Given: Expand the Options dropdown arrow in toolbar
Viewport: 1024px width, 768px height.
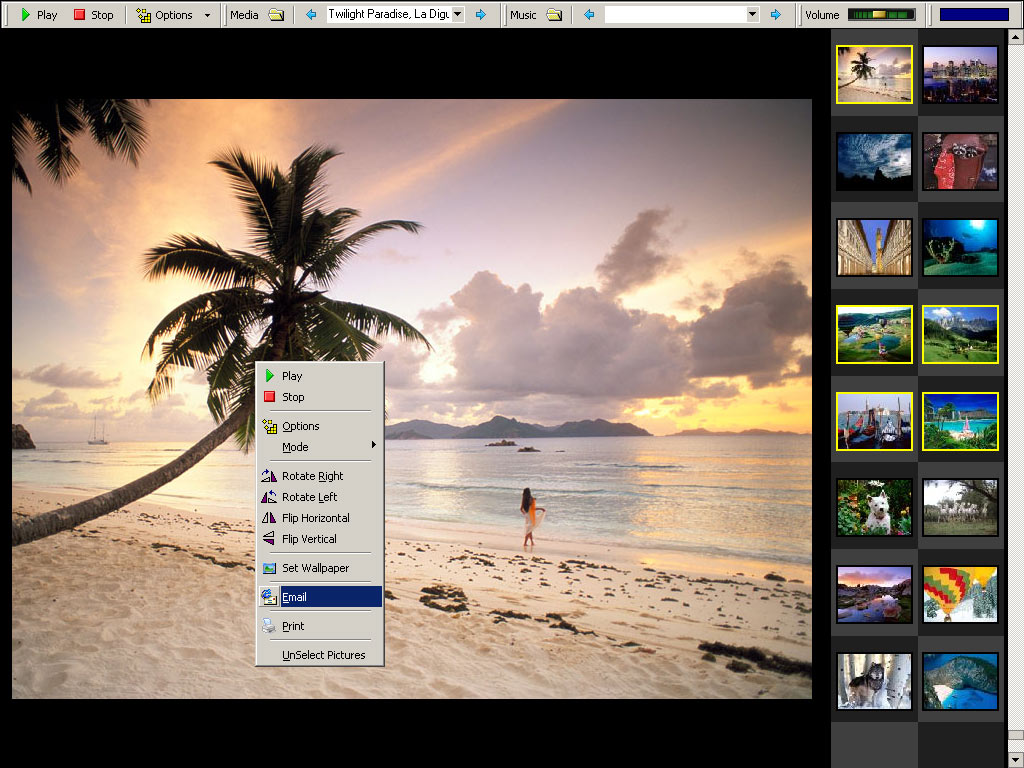Looking at the screenshot, I should point(207,15).
